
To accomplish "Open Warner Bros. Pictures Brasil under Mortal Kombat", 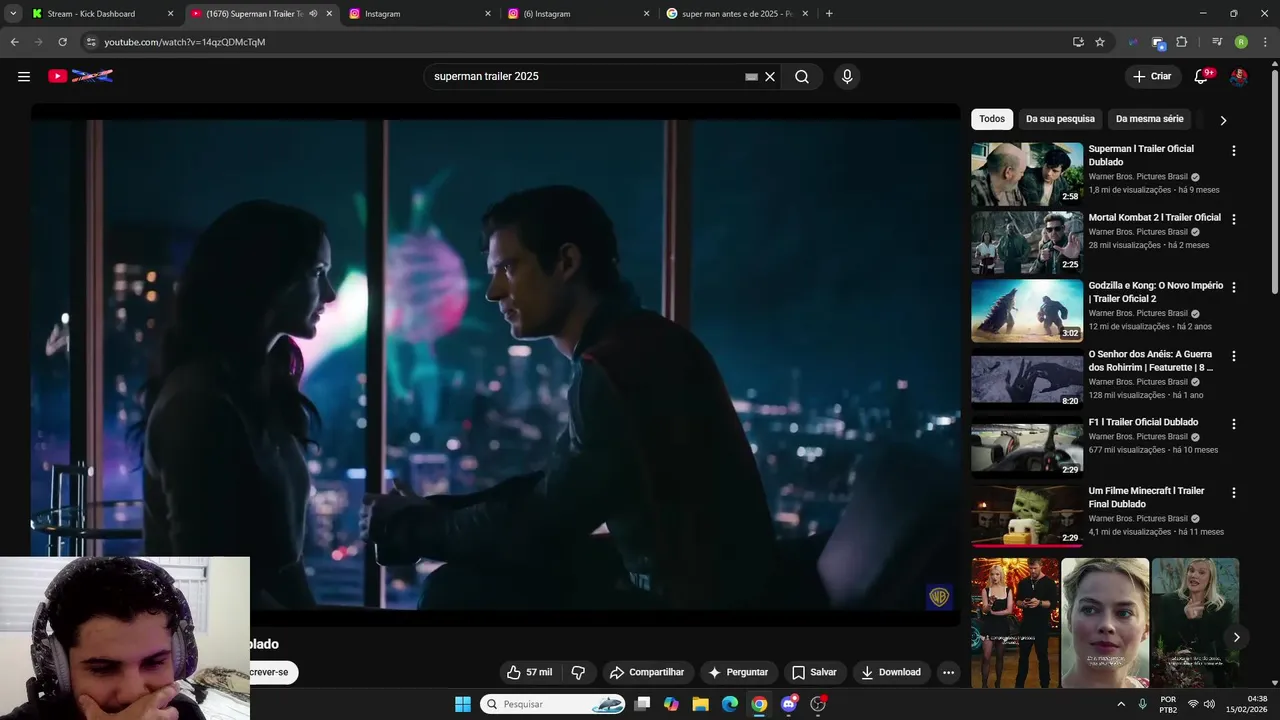I will pos(1138,232).
